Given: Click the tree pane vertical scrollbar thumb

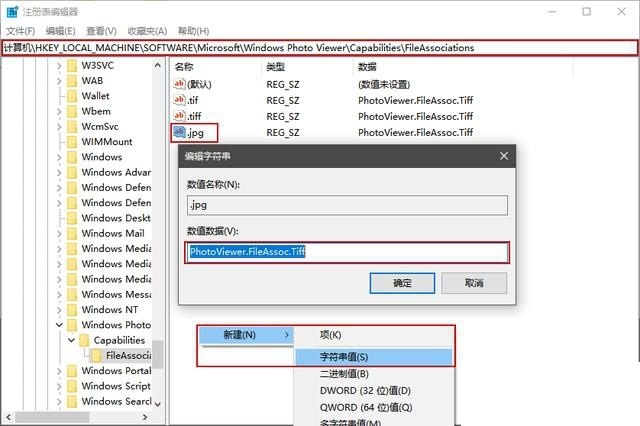Looking at the screenshot, I should click(158, 354).
